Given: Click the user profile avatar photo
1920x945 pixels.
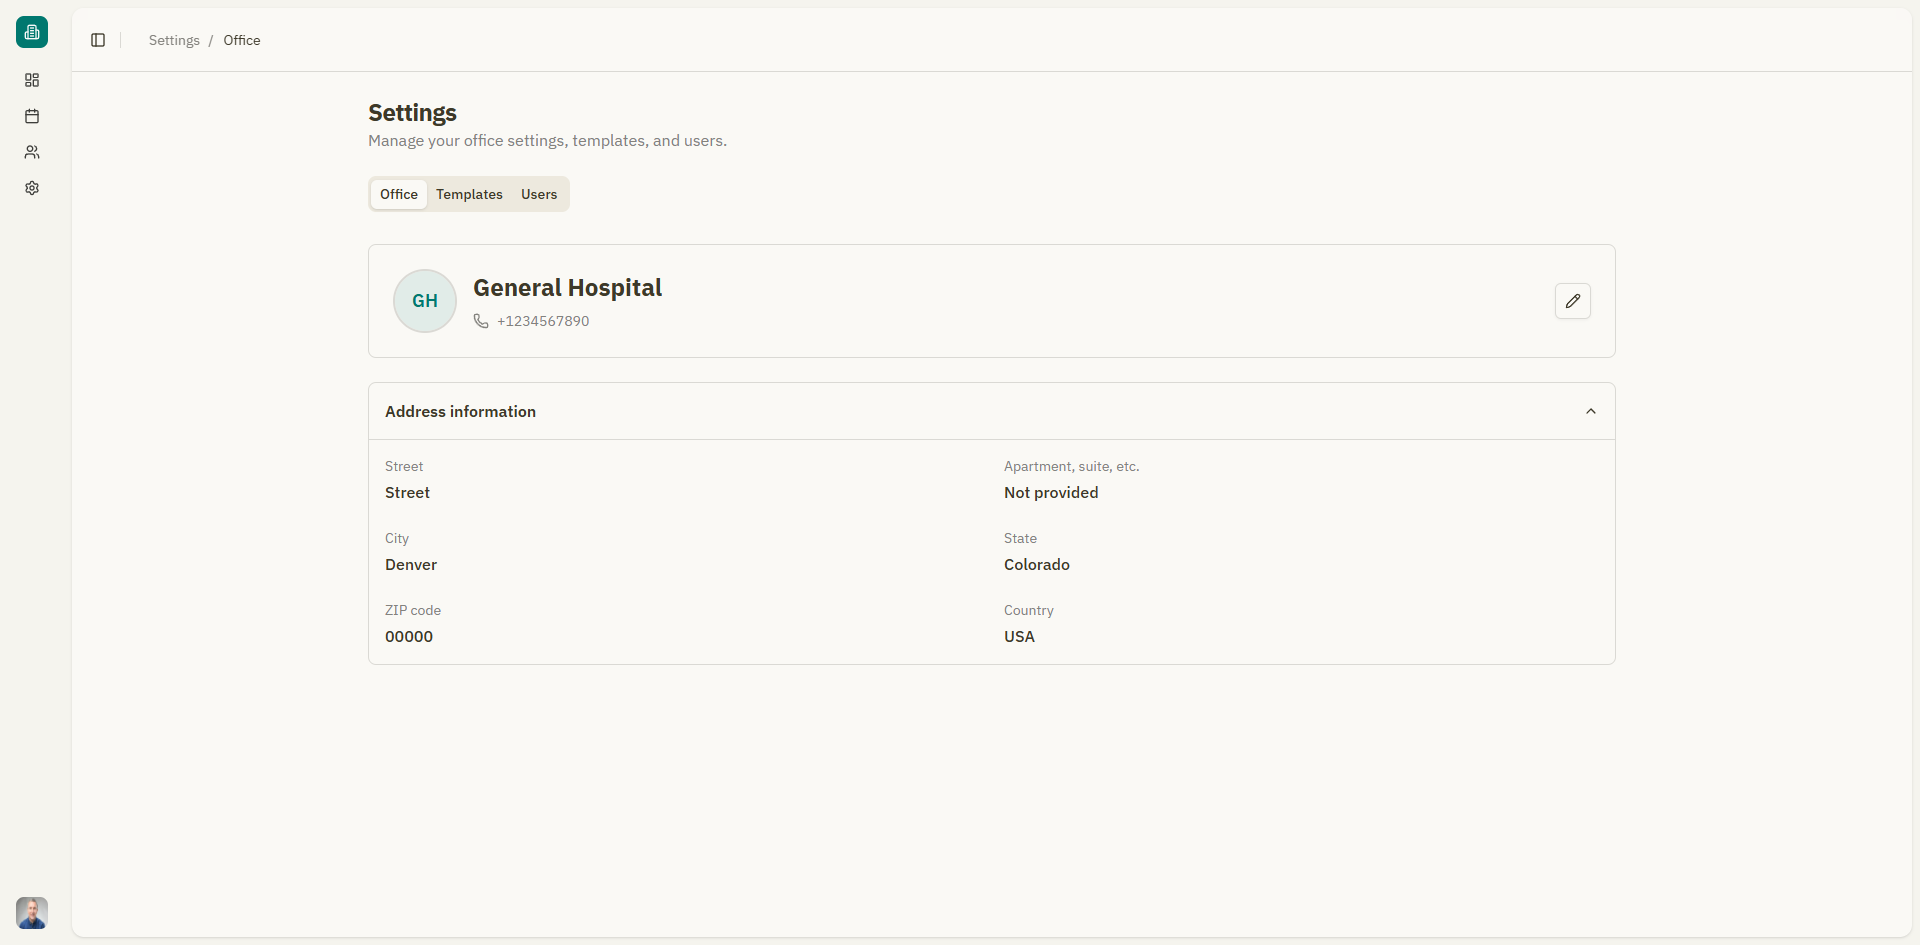Looking at the screenshot, I should pyautogui.click(x=32, y=912).
